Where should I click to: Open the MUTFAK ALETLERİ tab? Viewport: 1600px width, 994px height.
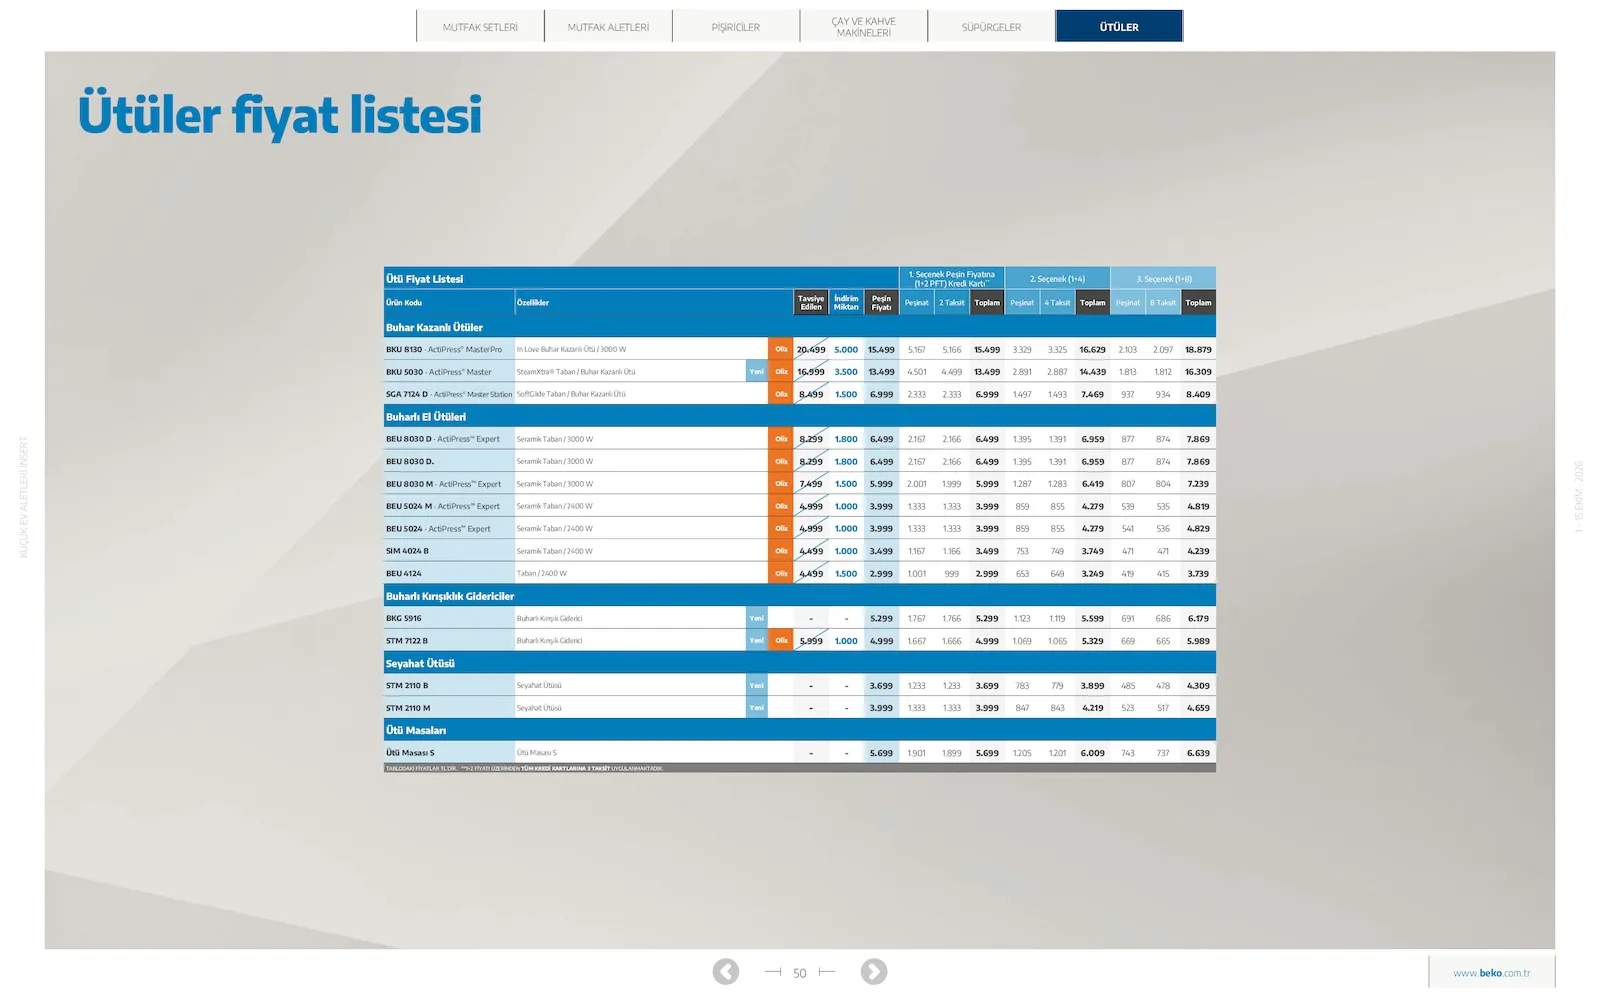coord(608,27)
